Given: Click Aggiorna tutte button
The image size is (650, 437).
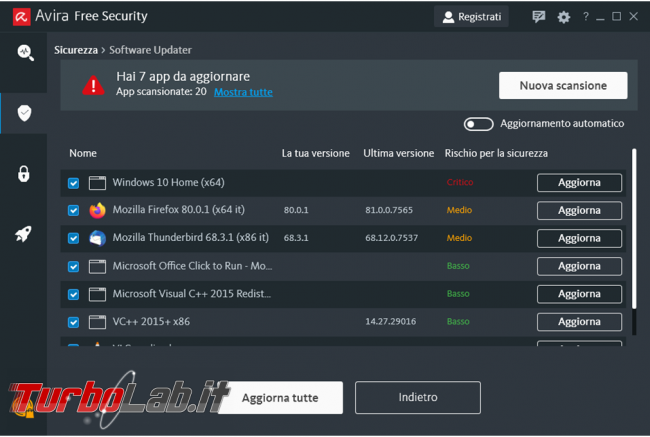Looking at the screenshot, I should tap(280, 398).
